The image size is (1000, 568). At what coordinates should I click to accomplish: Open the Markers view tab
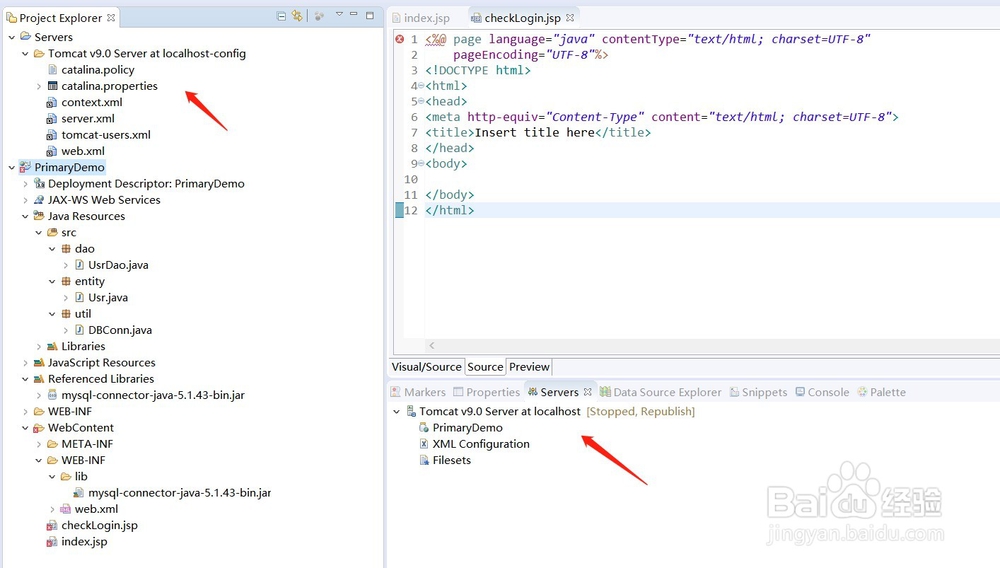[x=418, y=392]
